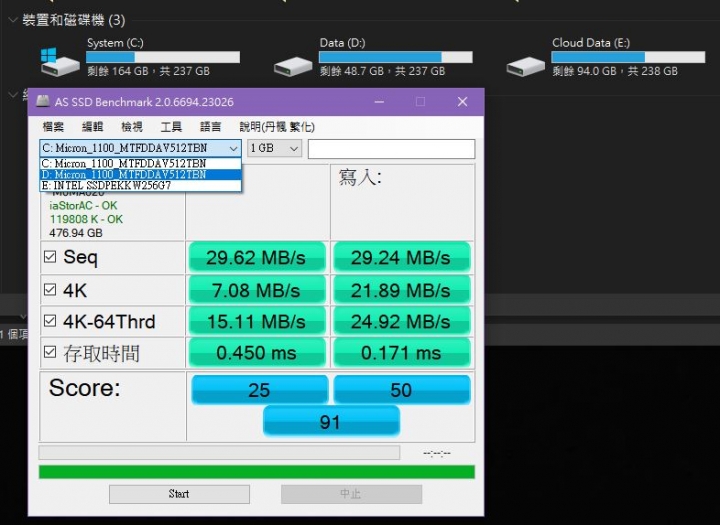Click the 4K write result 21.89 MB/s

click(402, 290)
